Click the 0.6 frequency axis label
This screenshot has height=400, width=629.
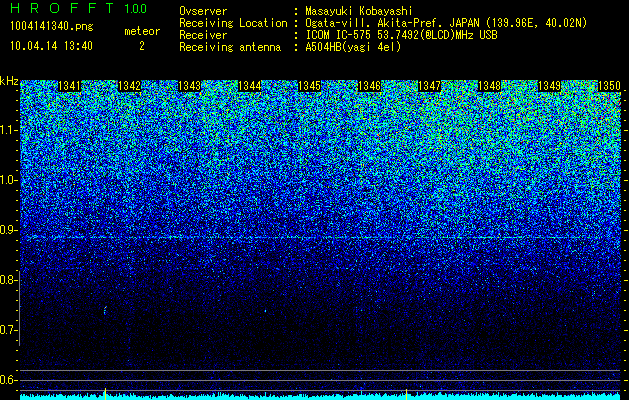click(x=8, y=380)
